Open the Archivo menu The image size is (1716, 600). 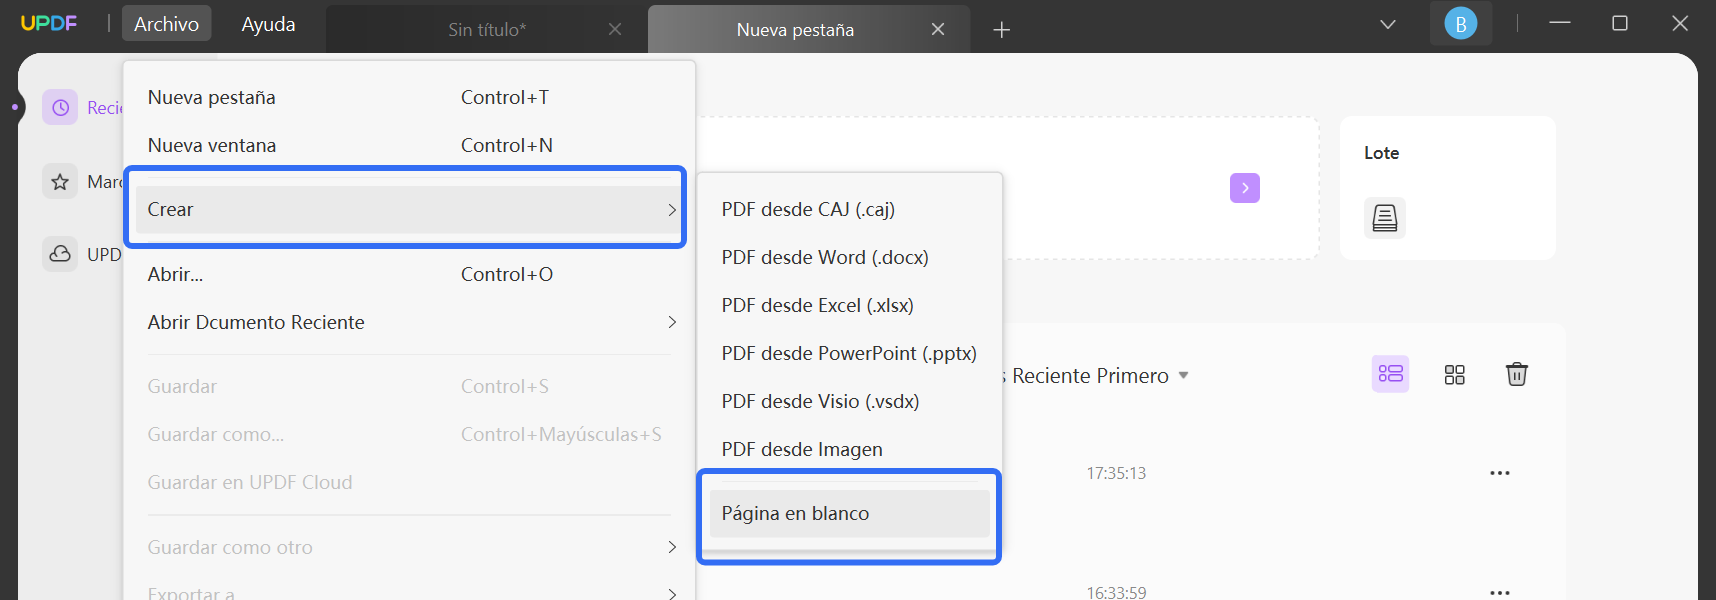point(166,22)
